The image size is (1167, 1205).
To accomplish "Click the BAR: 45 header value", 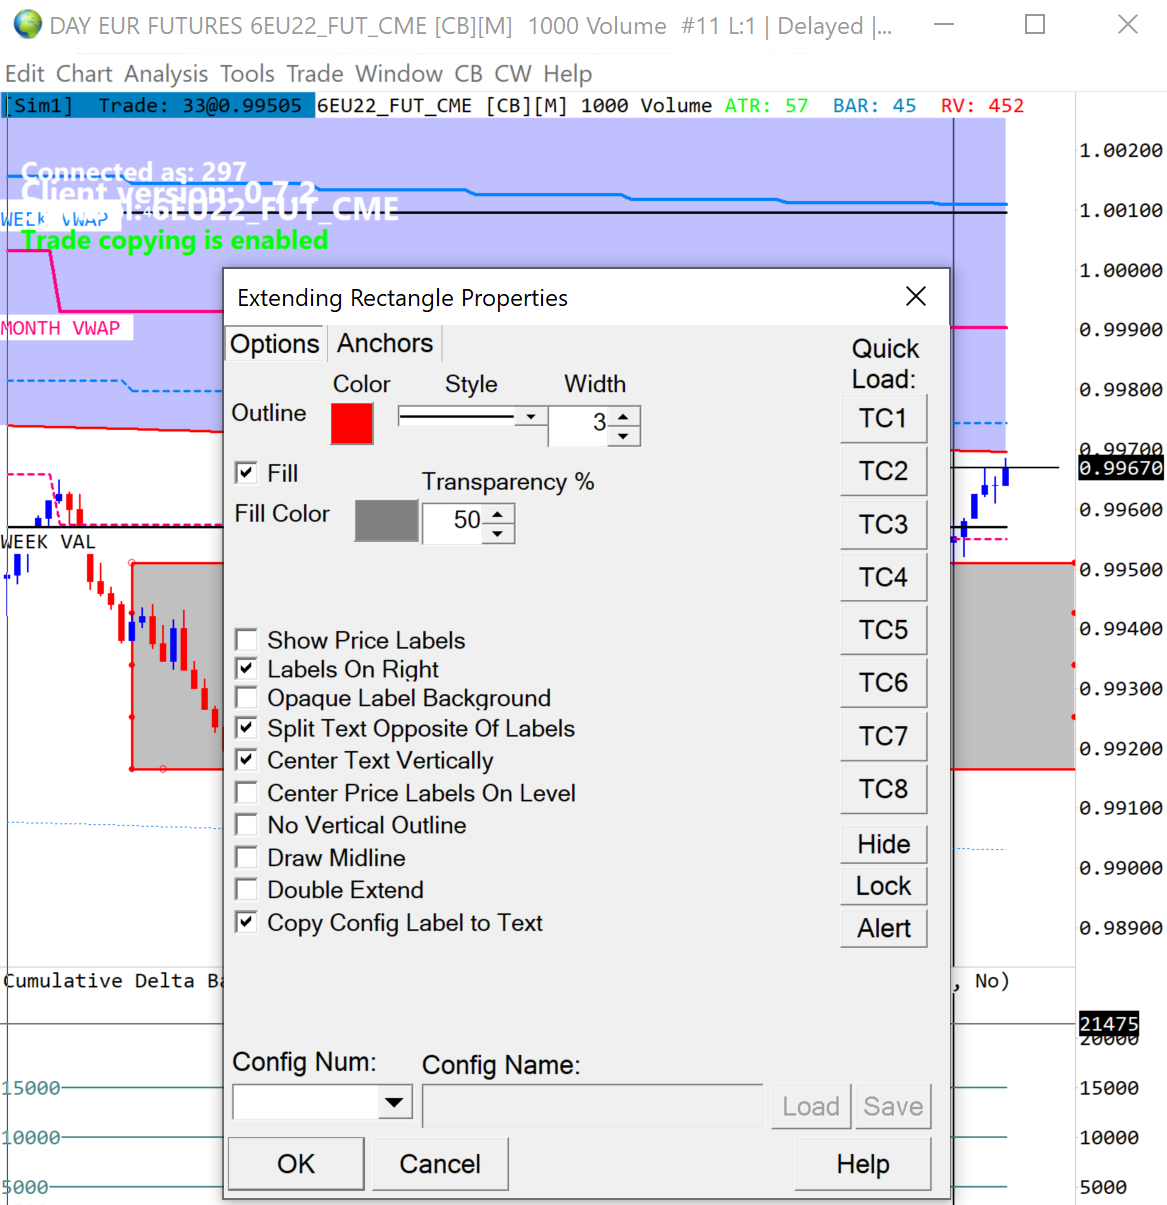I will pyautogui.click(x=875, y=105).
